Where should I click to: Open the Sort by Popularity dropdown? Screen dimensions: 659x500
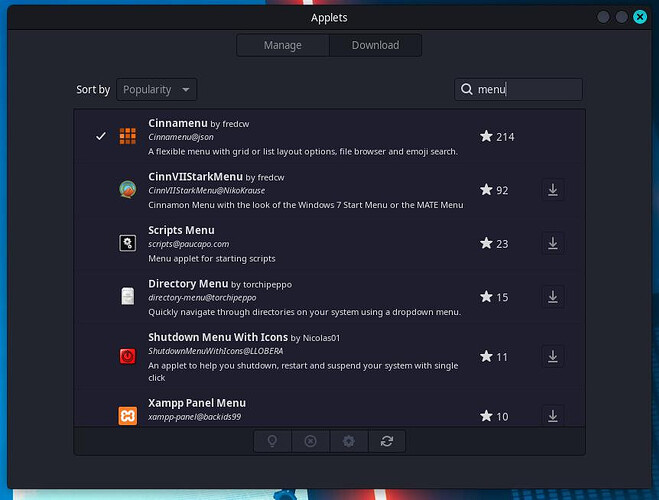coord(156,90)
